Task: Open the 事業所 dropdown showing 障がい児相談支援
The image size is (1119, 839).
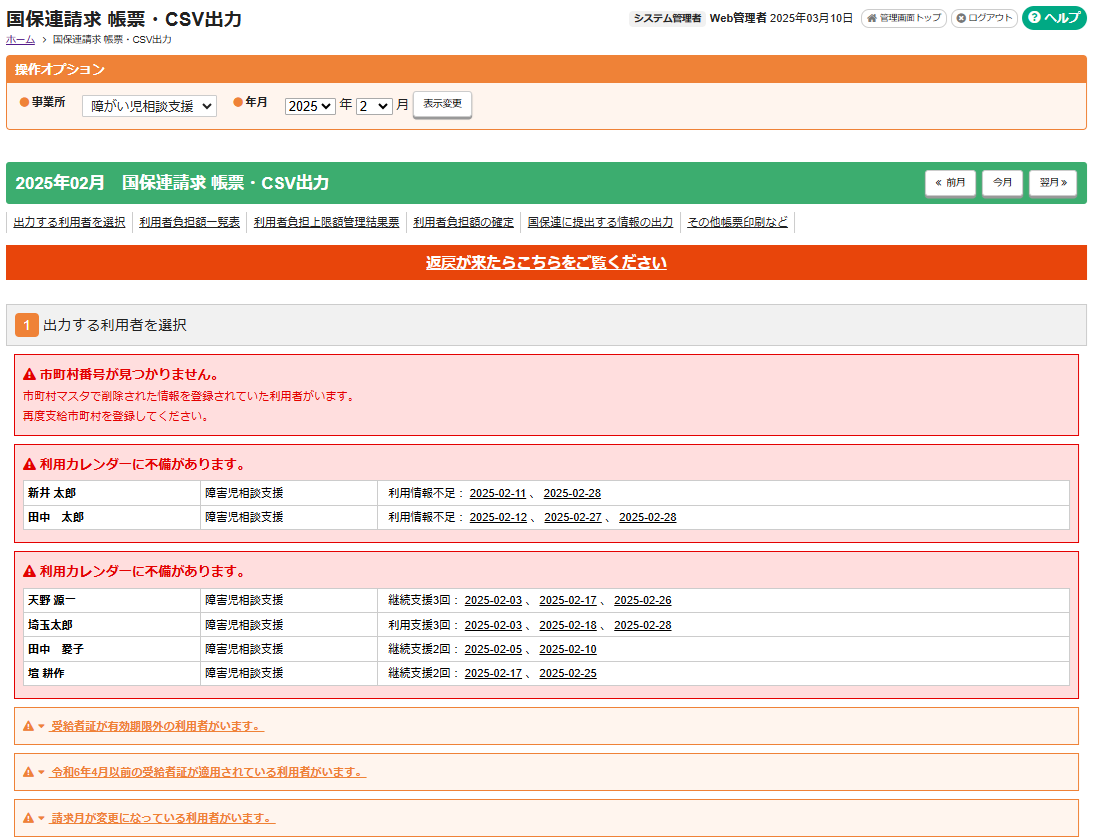Action: click(x=149, y=104)
